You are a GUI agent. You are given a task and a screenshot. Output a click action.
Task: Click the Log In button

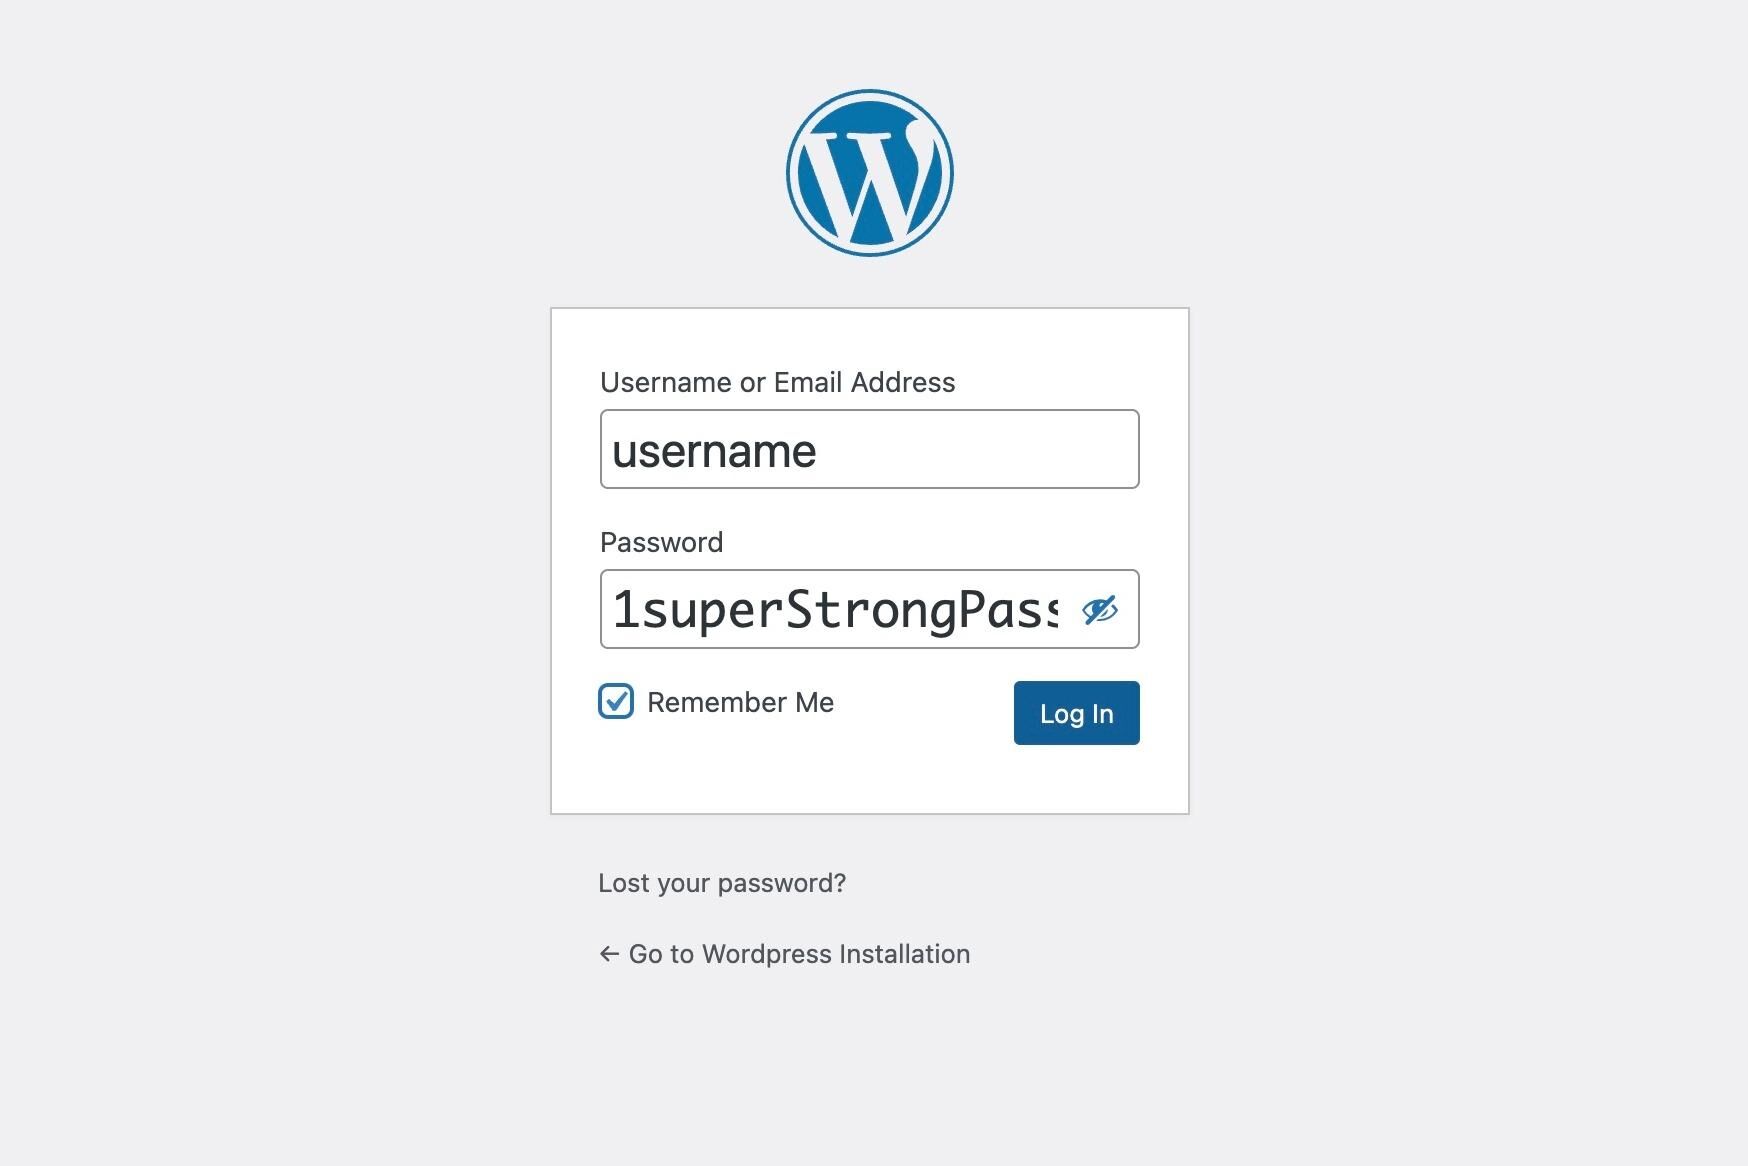1076,713
